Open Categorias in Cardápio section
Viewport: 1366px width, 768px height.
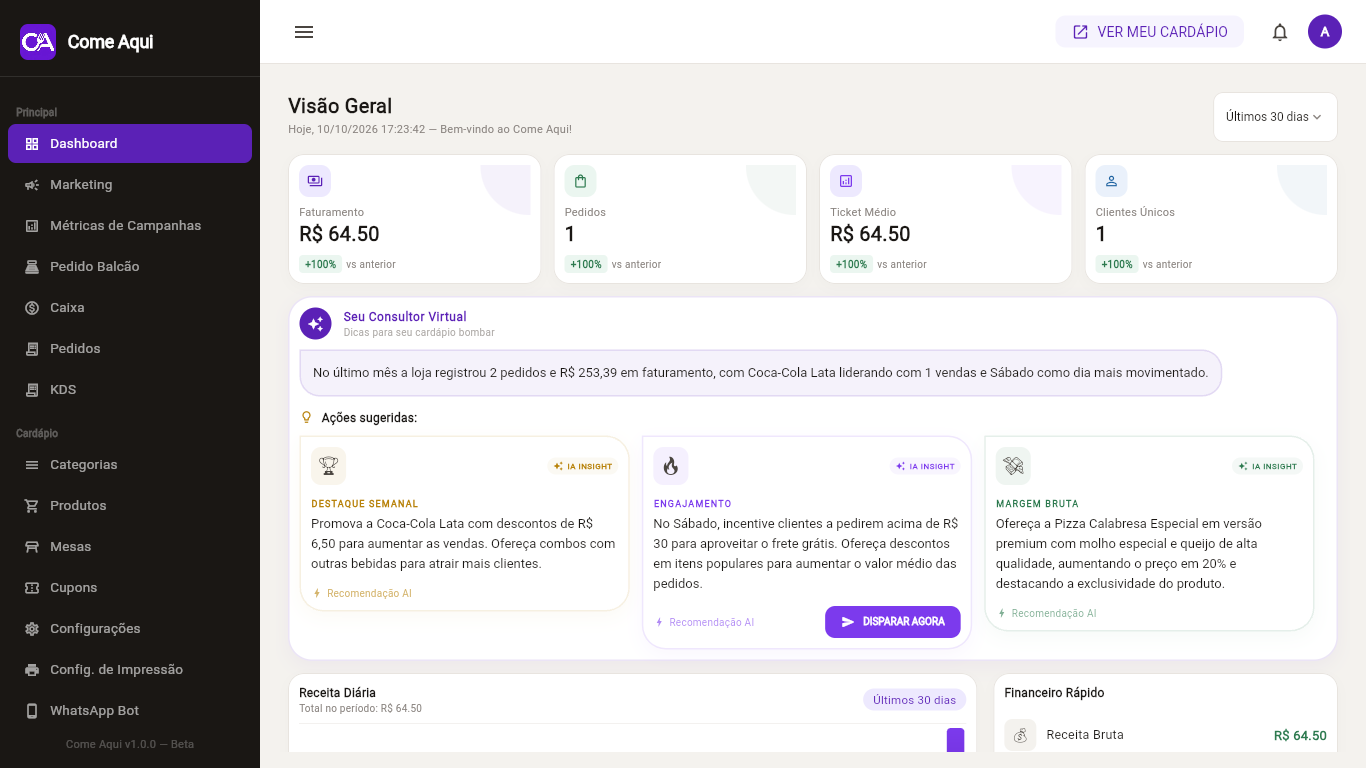(130, 464)
